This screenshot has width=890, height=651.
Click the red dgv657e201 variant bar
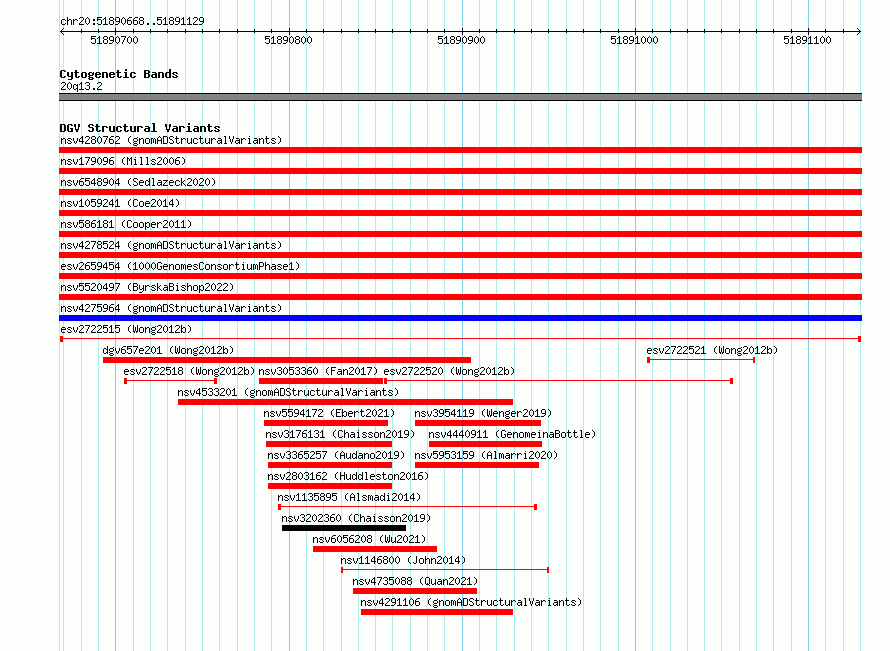(287, 360)
